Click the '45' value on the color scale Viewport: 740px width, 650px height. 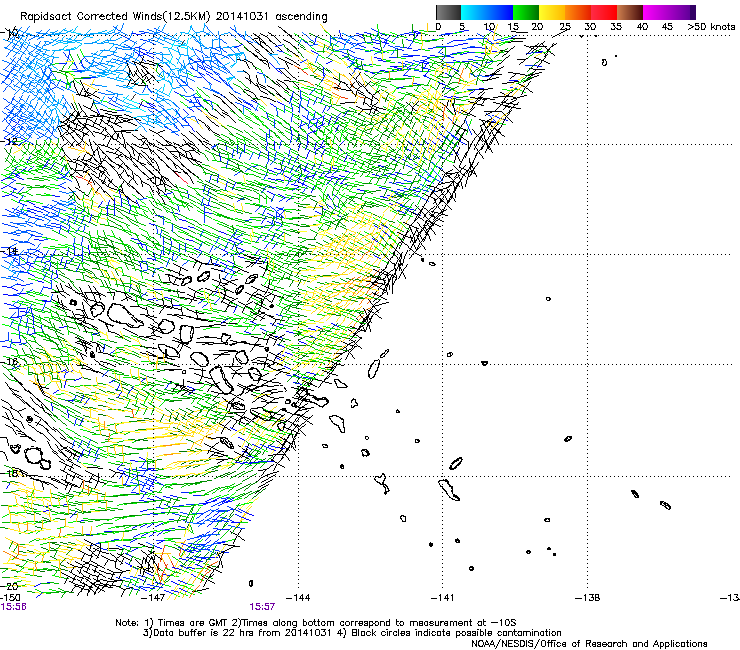pyautogui.click(x=667, y=27)
